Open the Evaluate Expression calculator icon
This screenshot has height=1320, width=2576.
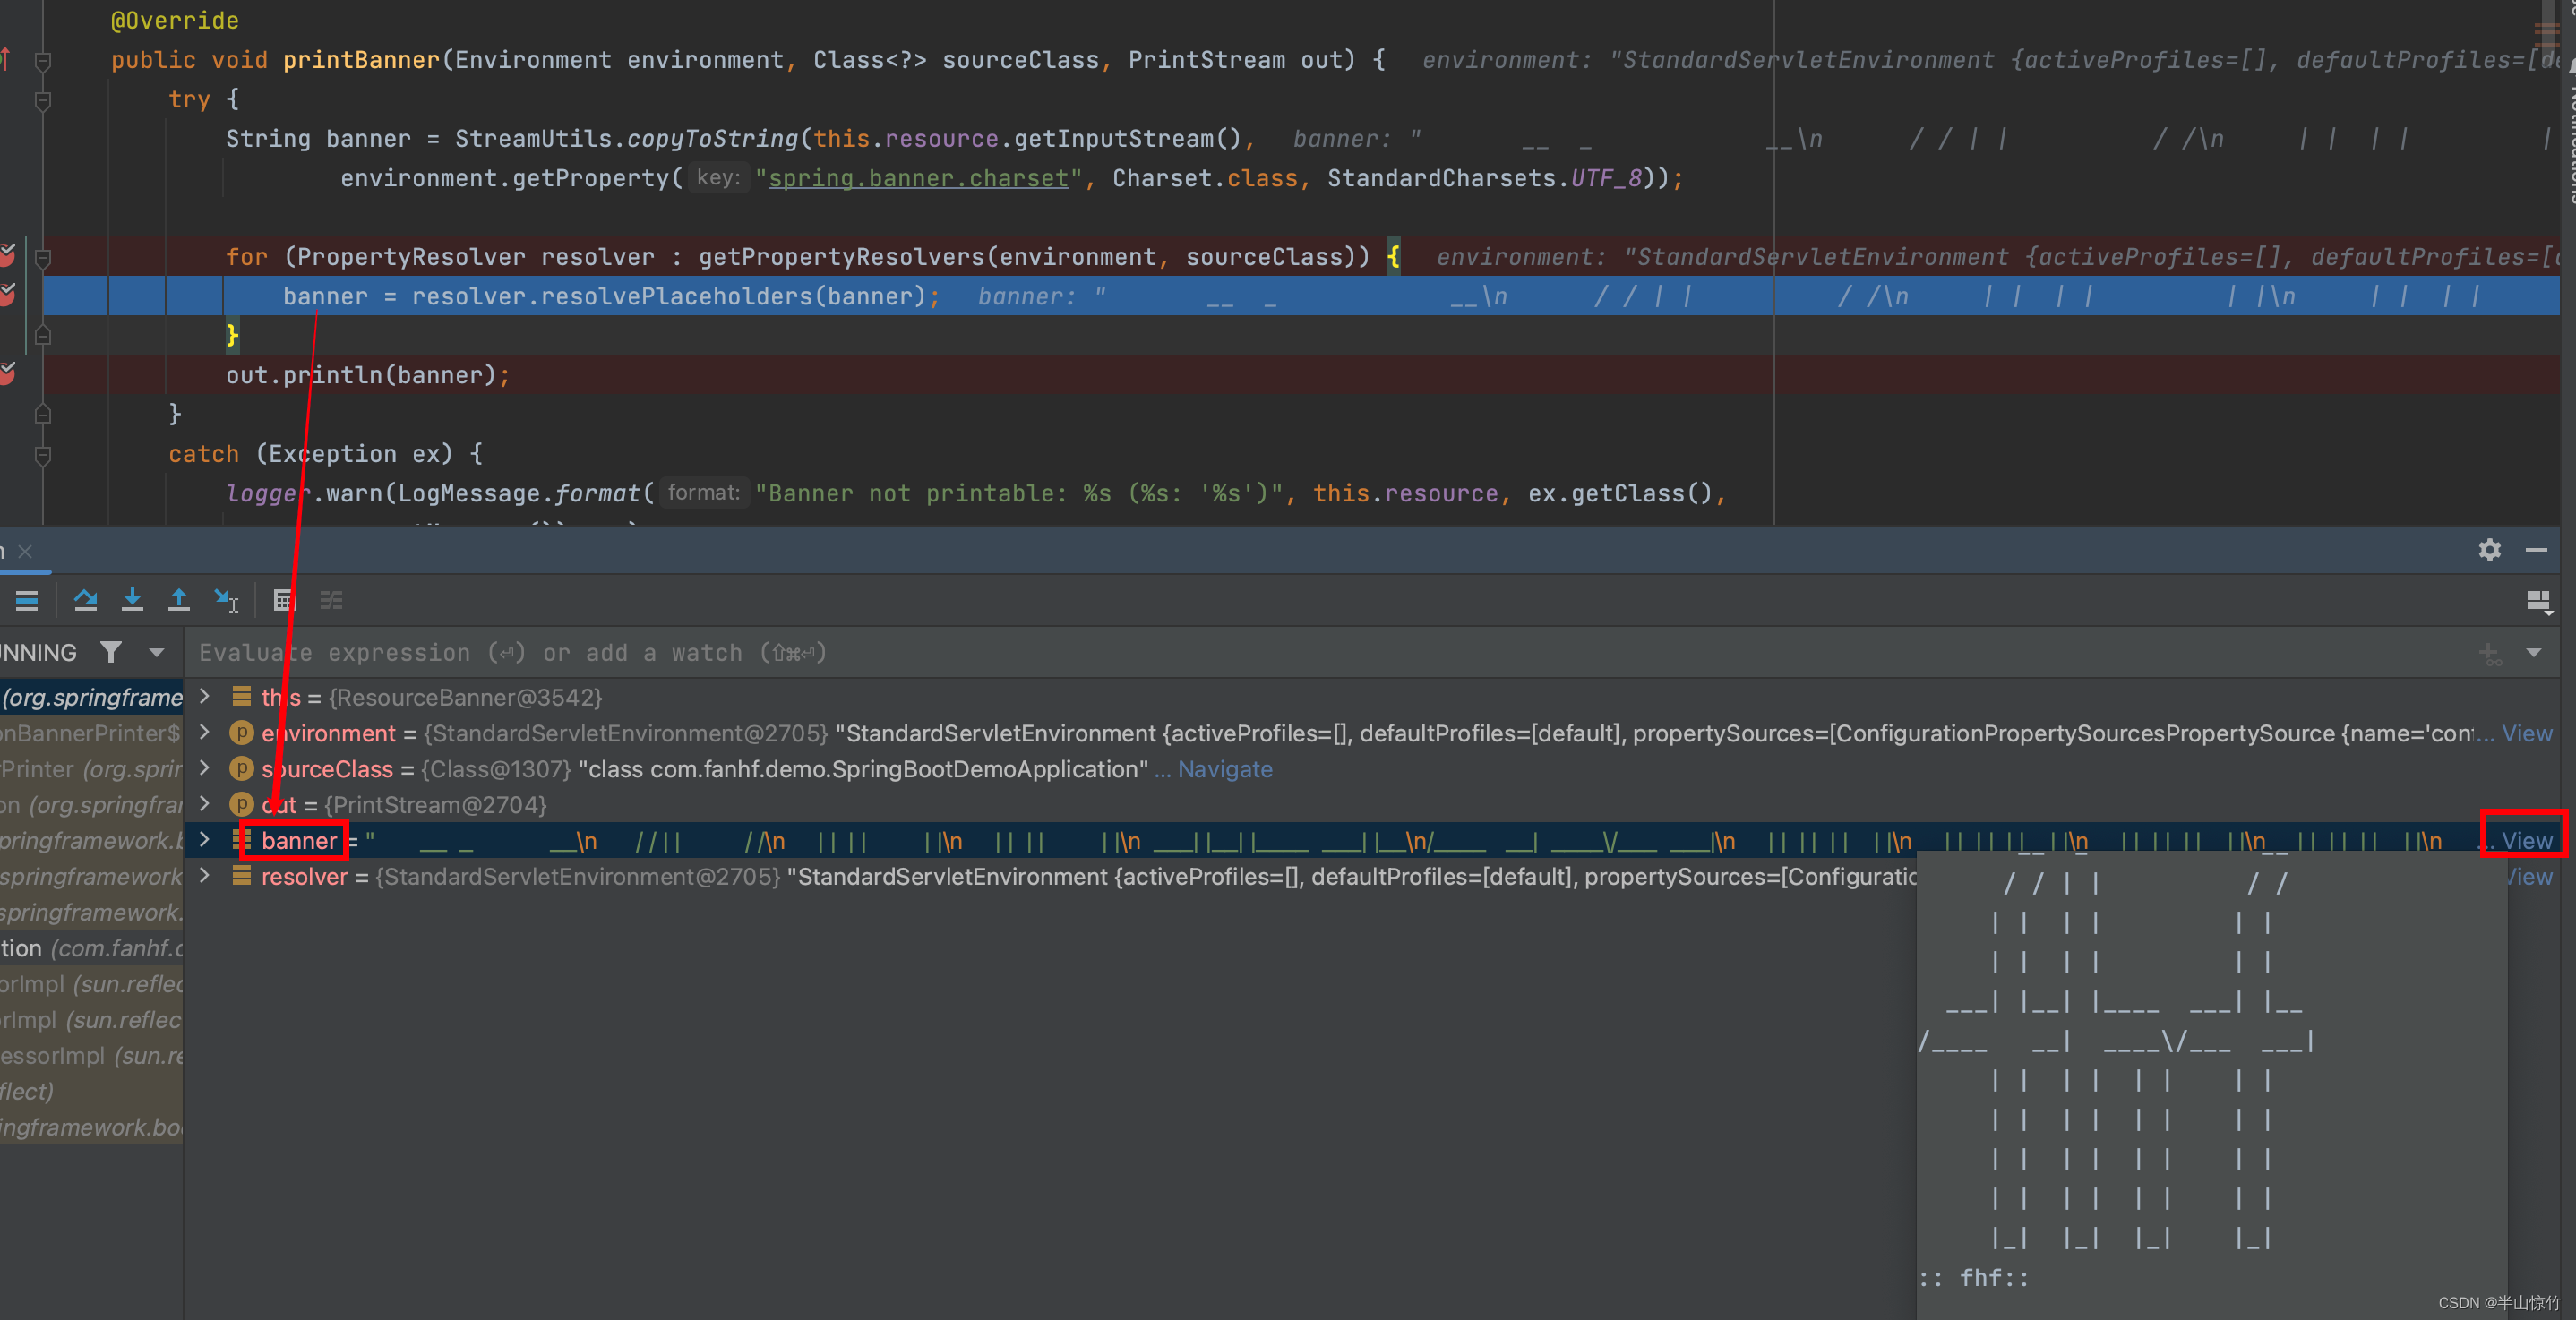pyautogui.click(x=284, y=600)
